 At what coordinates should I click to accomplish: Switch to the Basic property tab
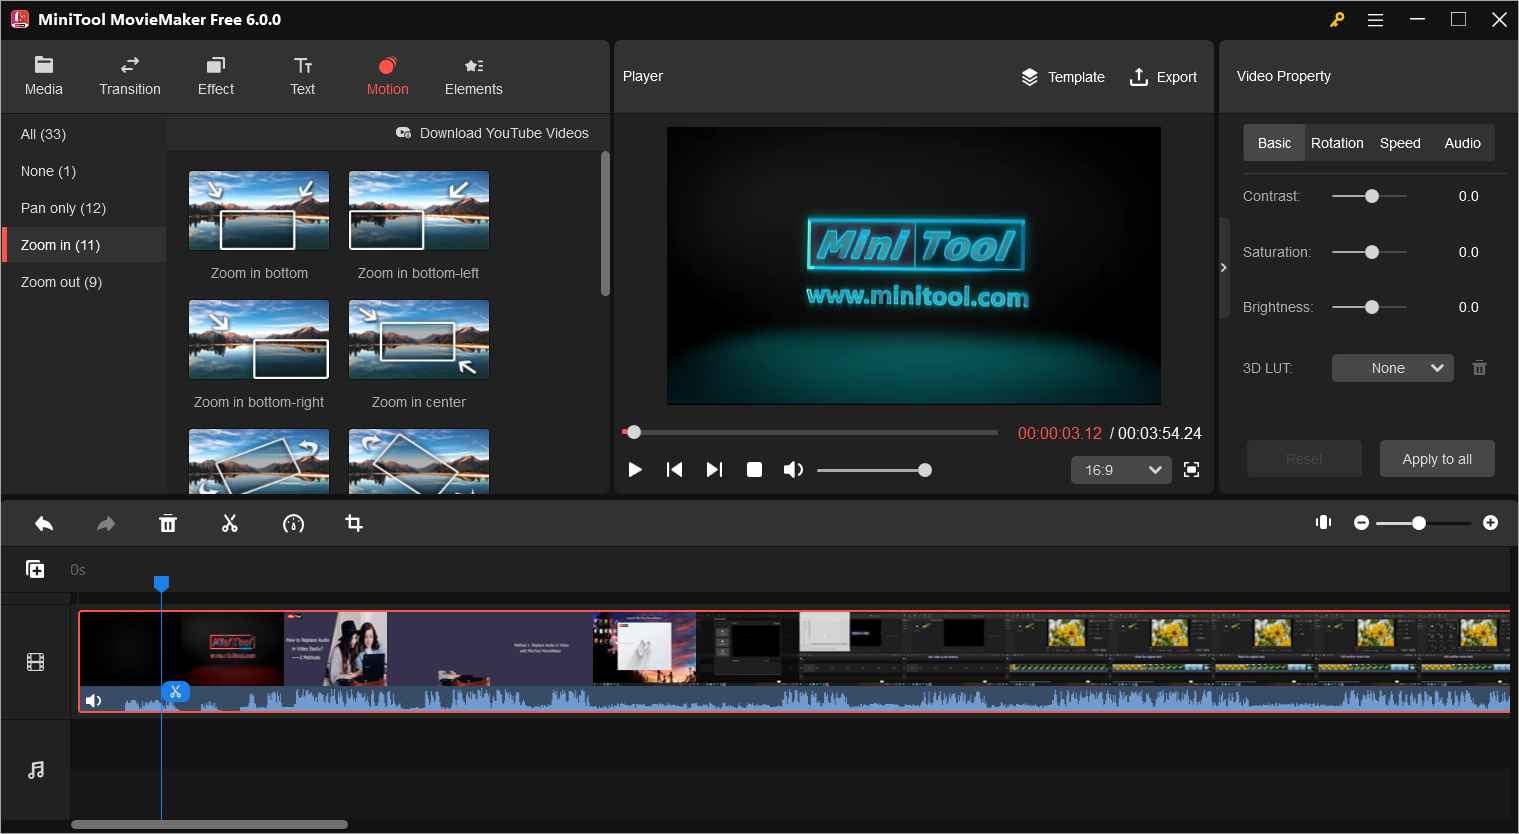pyautogui.click(x=1274, y=143)
